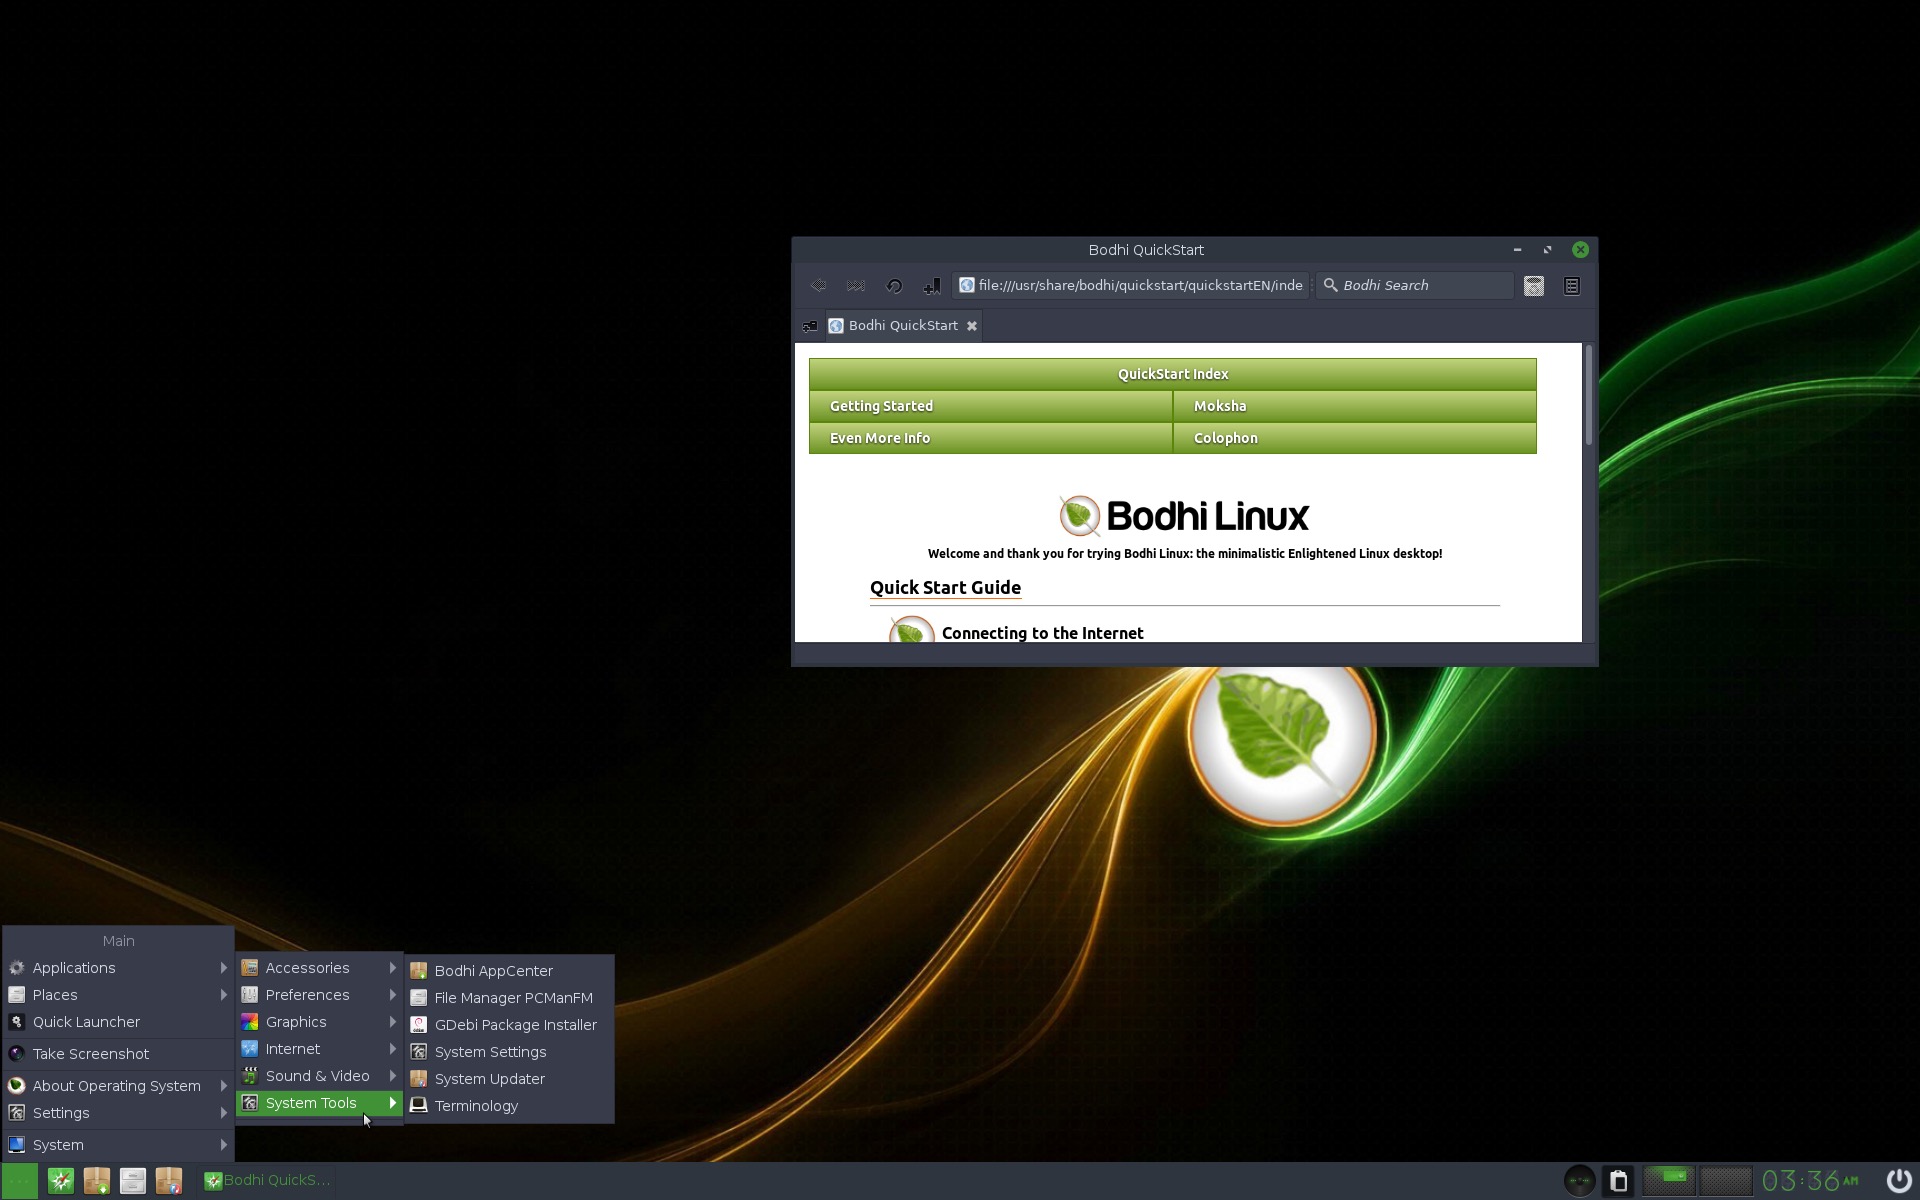Viewport: 1920px width, 1200px height.
Task: Click the Take Screenshot camera icon
Action: click(17, 1054)
